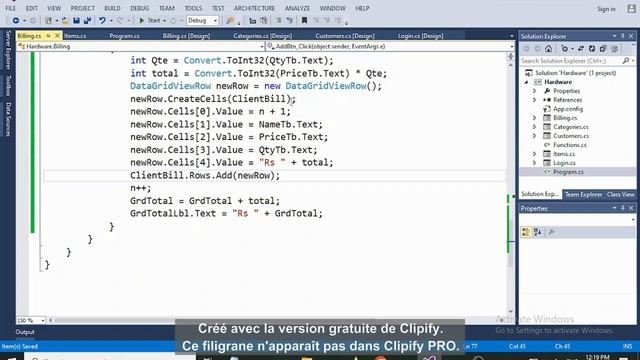The width and height of the screenshot is (640, 360).
Task: Click the Open File folder icon
Action: coord(65,20)
